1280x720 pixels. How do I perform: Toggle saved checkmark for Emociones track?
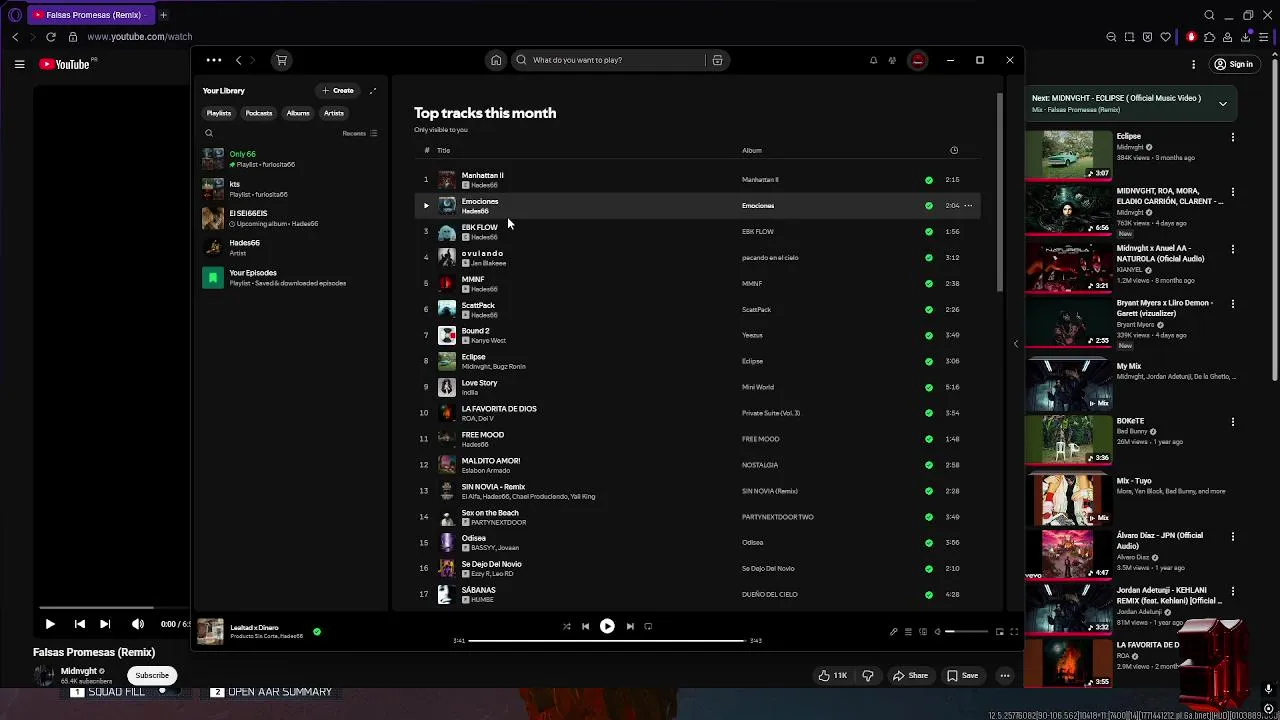point(929,206)
